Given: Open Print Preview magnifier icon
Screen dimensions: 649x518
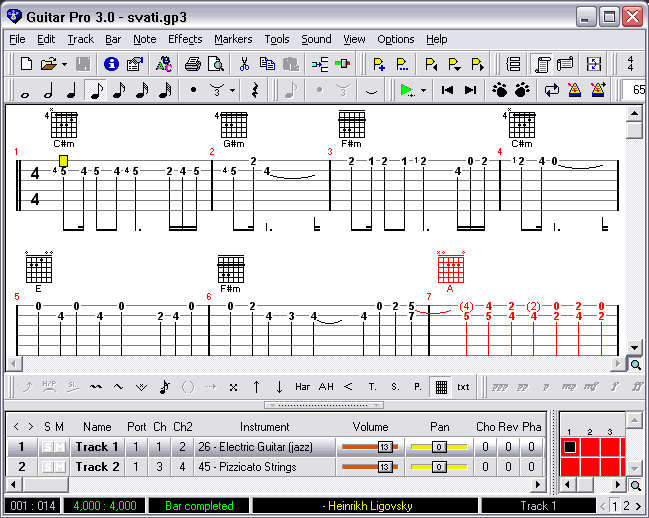Looking at the screenshot, I should coord(216,65).
